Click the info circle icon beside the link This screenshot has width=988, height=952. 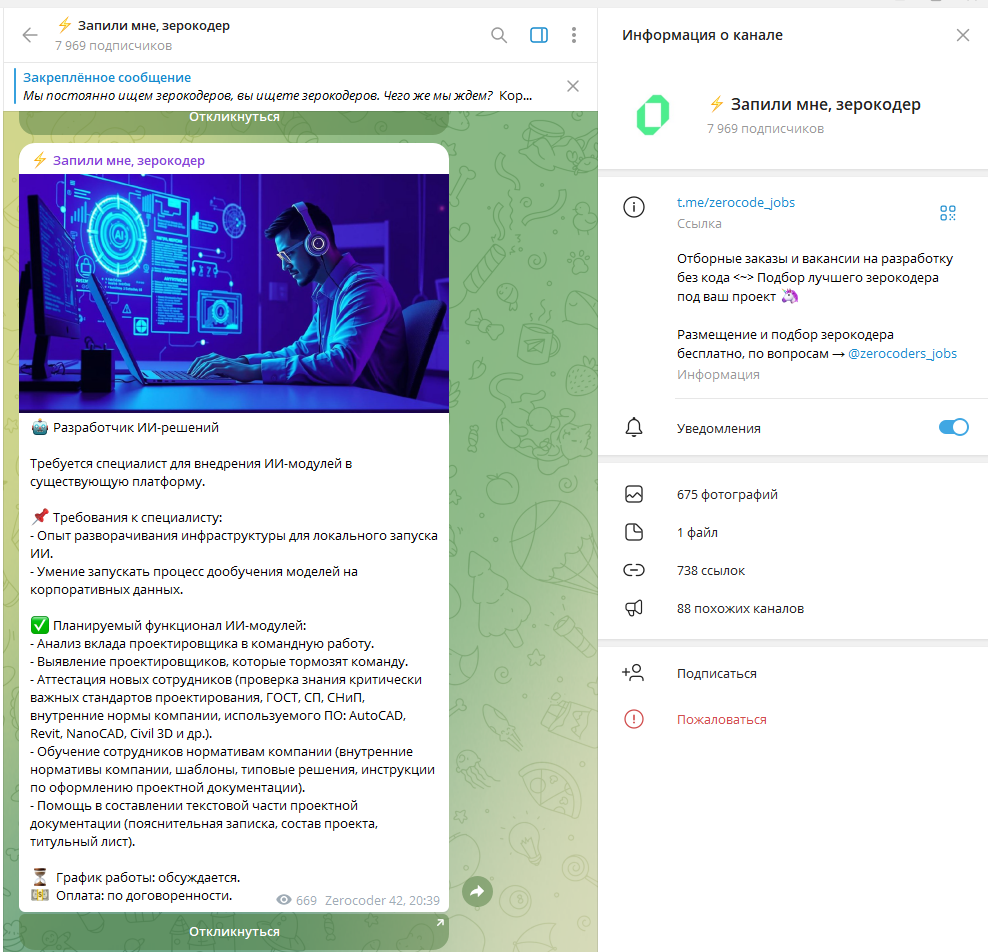(x=633, y=207)
